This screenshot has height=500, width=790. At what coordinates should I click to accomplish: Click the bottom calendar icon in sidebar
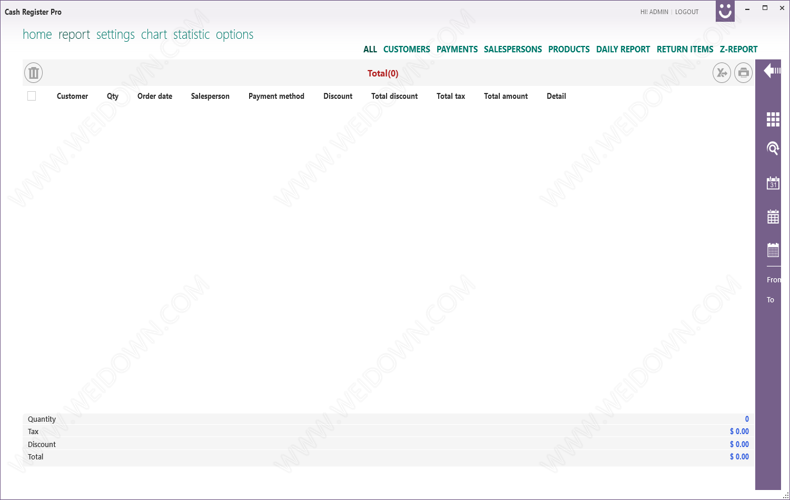(x=773, y=249)
